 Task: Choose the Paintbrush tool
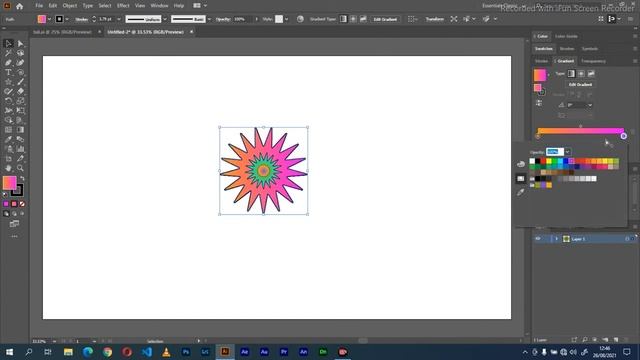[20, 82]
